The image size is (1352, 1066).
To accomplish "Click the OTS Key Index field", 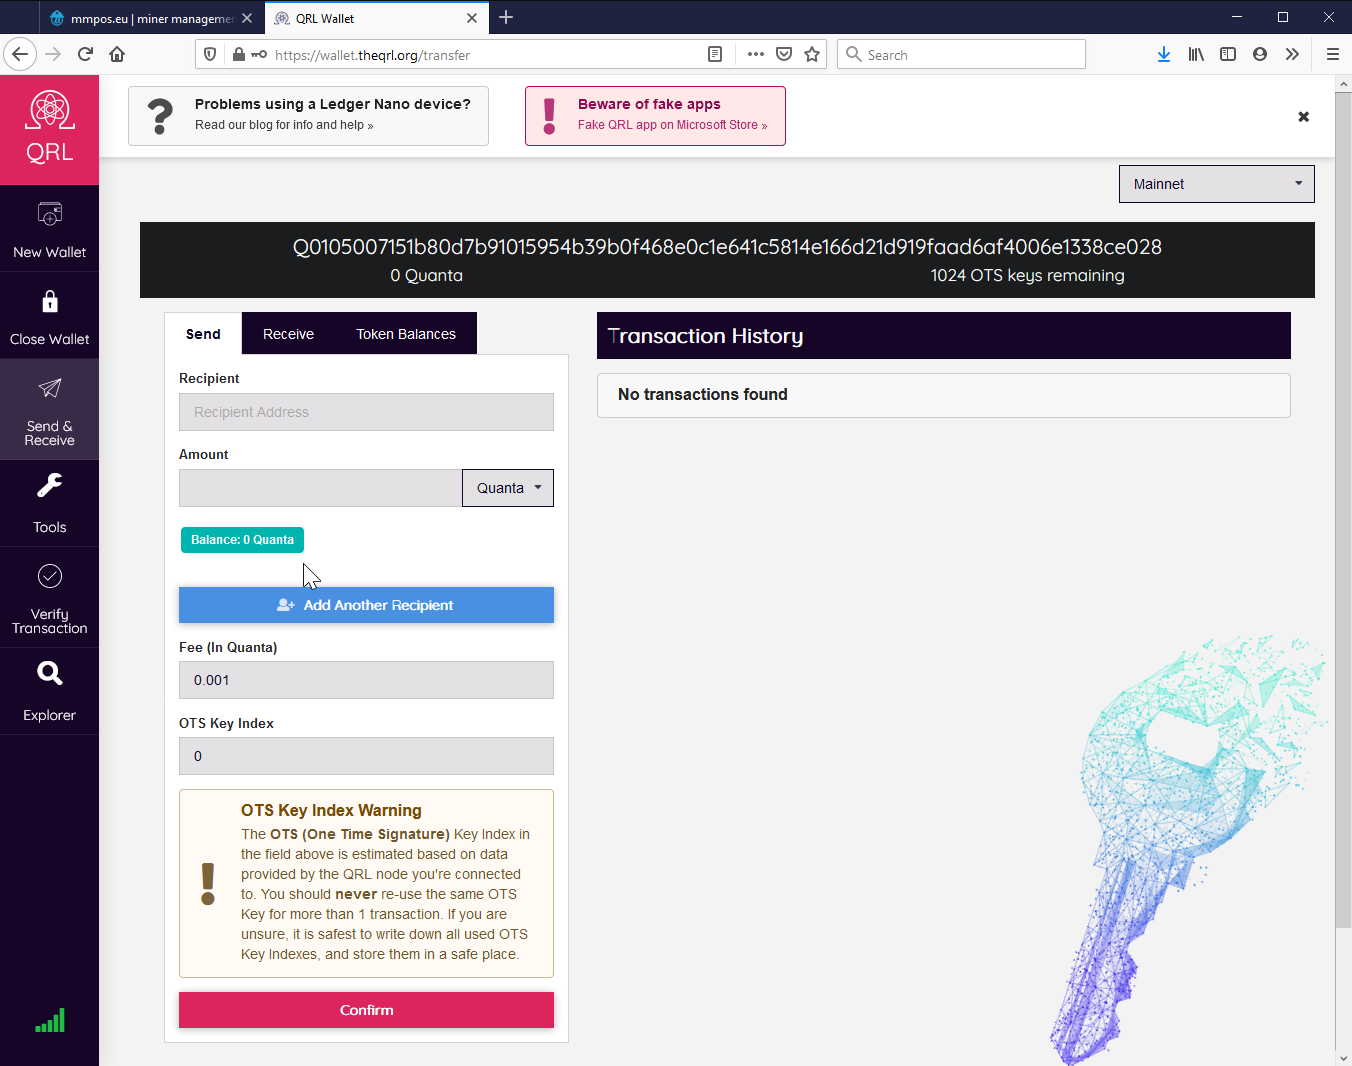I will tap(366, 756).
